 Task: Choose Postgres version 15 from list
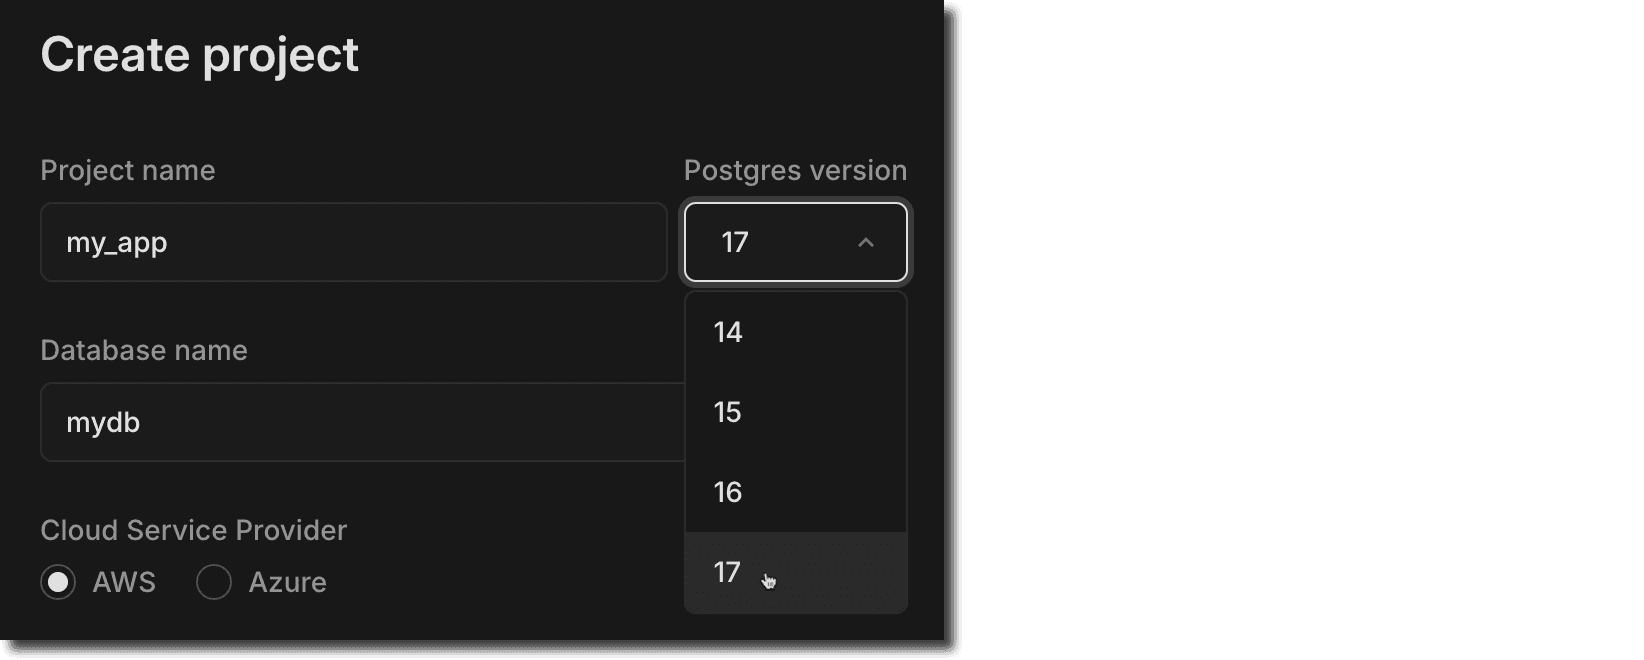coord(795,412)
